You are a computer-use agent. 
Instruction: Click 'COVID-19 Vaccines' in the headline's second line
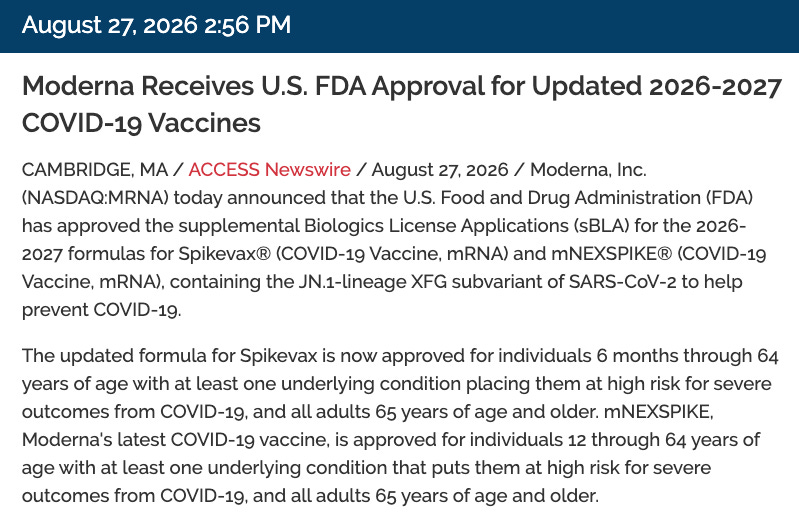pyautogui.click(x=141, y=123)
